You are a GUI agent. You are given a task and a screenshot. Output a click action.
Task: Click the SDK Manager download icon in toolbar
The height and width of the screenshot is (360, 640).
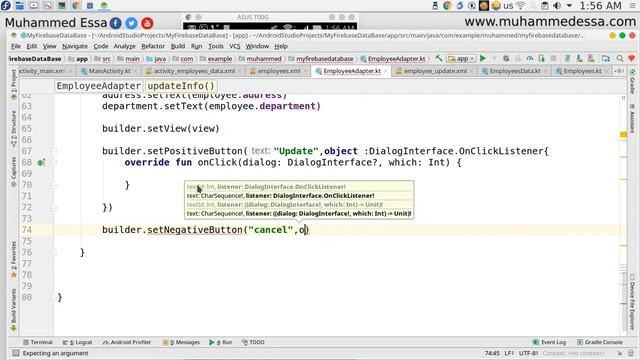coord(579,59)
